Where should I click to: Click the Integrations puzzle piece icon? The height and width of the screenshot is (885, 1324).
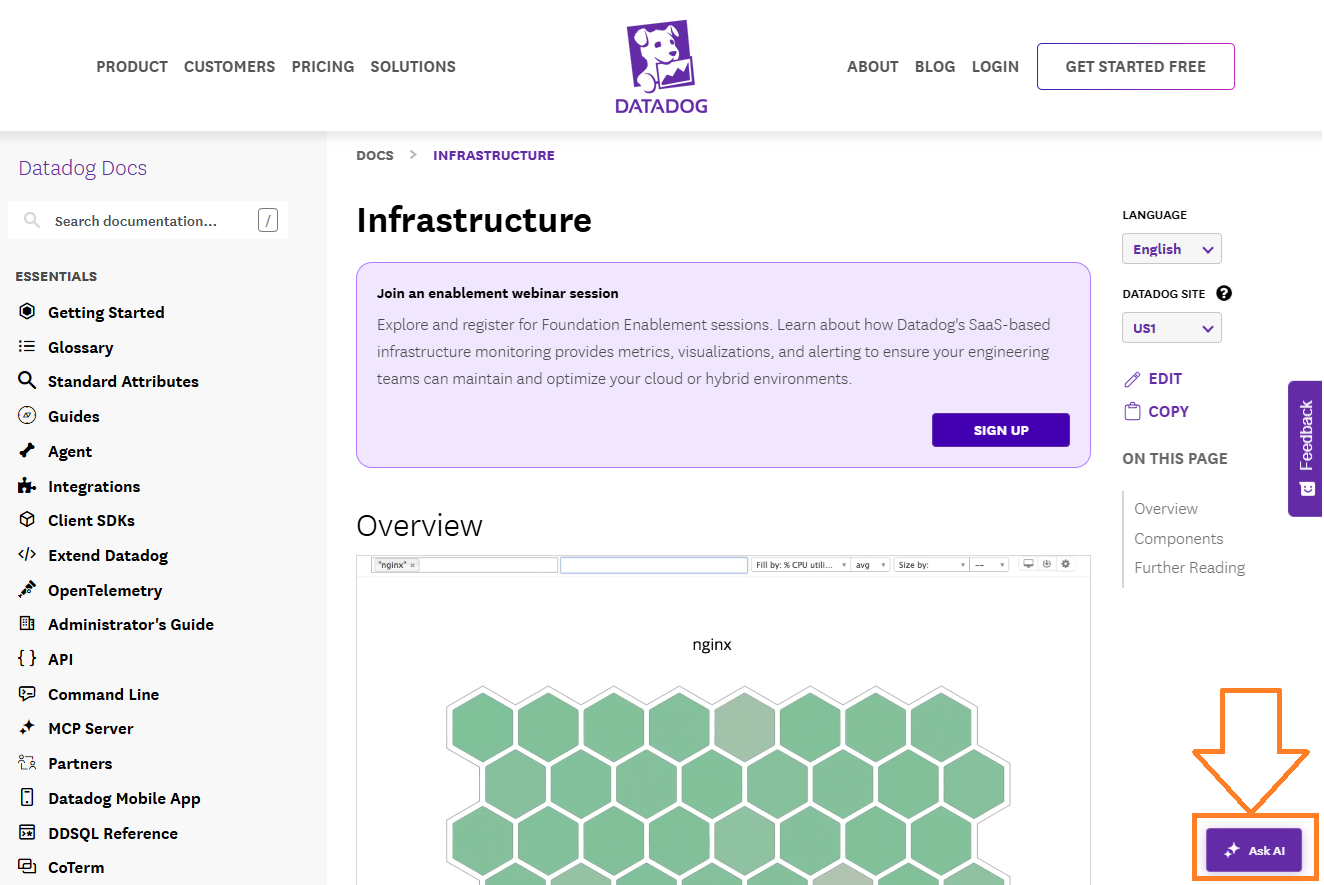27,486
